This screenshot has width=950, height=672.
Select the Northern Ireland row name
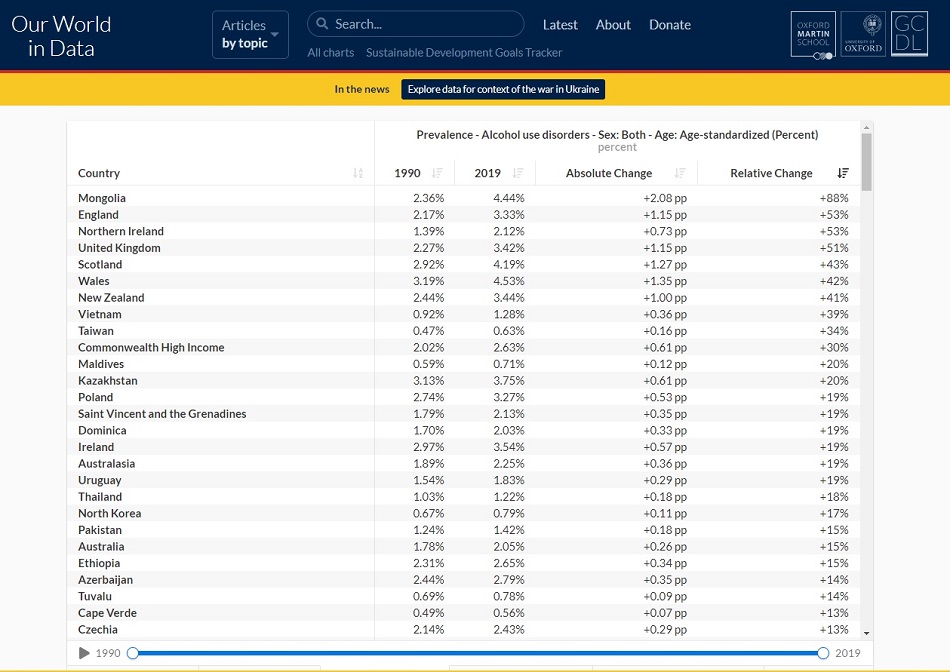tap(121, 231)
